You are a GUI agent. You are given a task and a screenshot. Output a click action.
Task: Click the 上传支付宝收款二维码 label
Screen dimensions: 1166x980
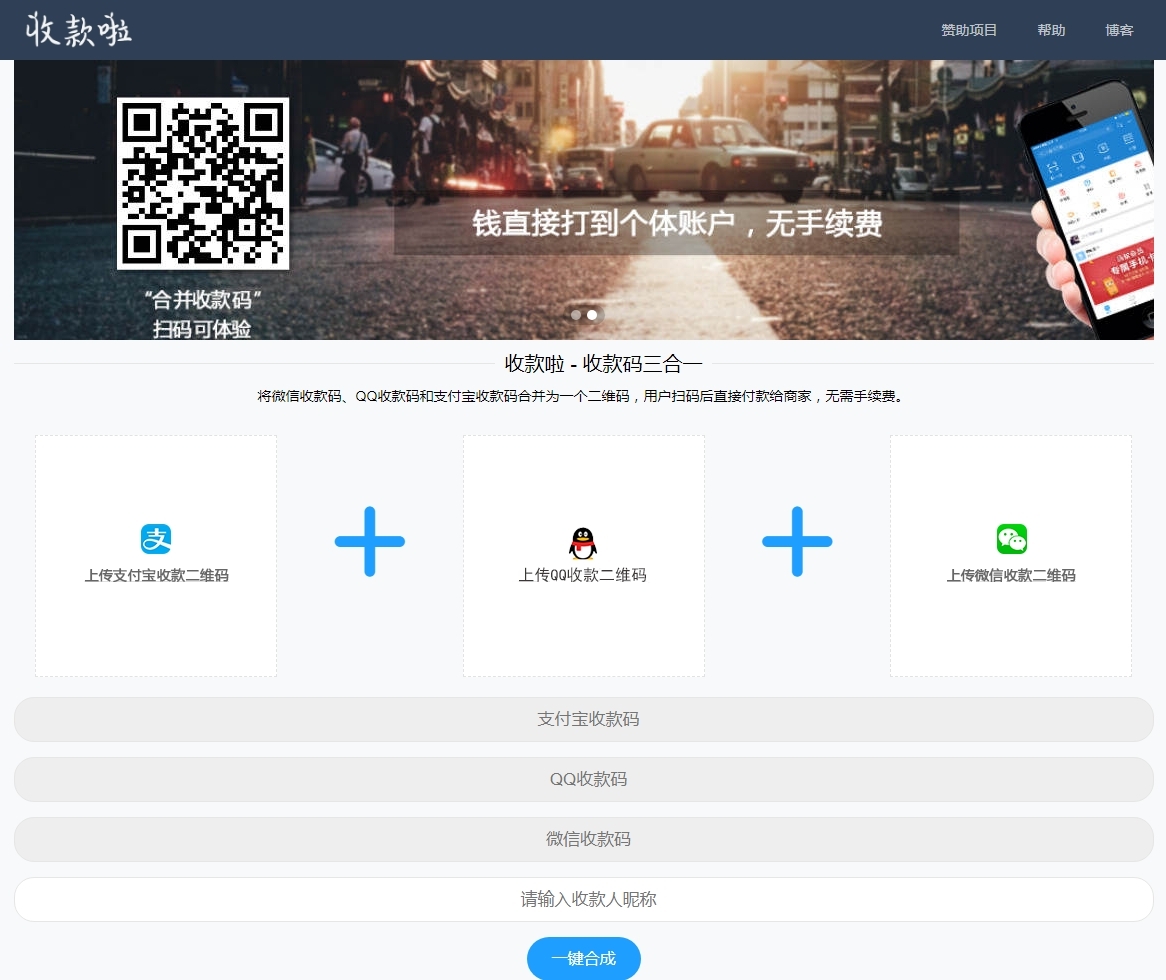tap(156, 576)
